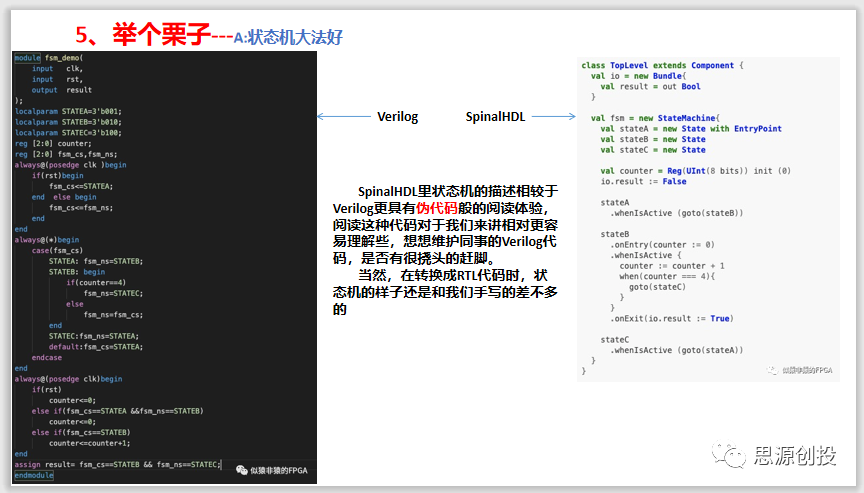Click 'STATEC:fsm_ns=STATEA;' line
864x493 pixels.
94,336
